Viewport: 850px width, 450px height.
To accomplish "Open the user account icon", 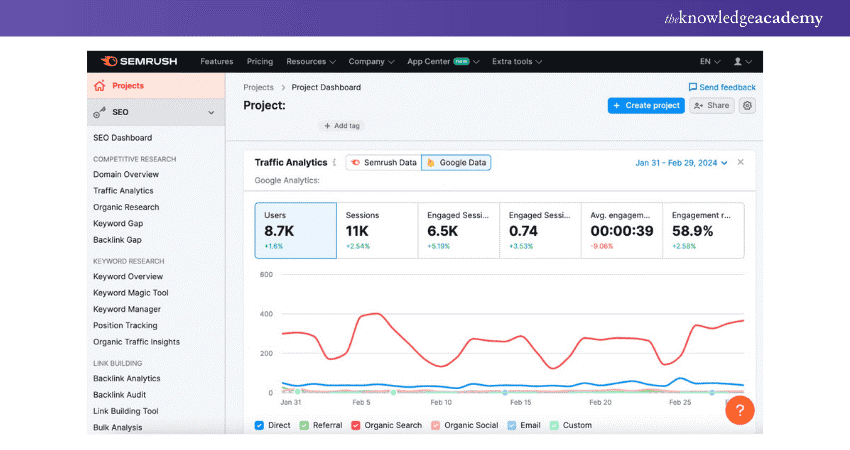I will click(737, 61).
